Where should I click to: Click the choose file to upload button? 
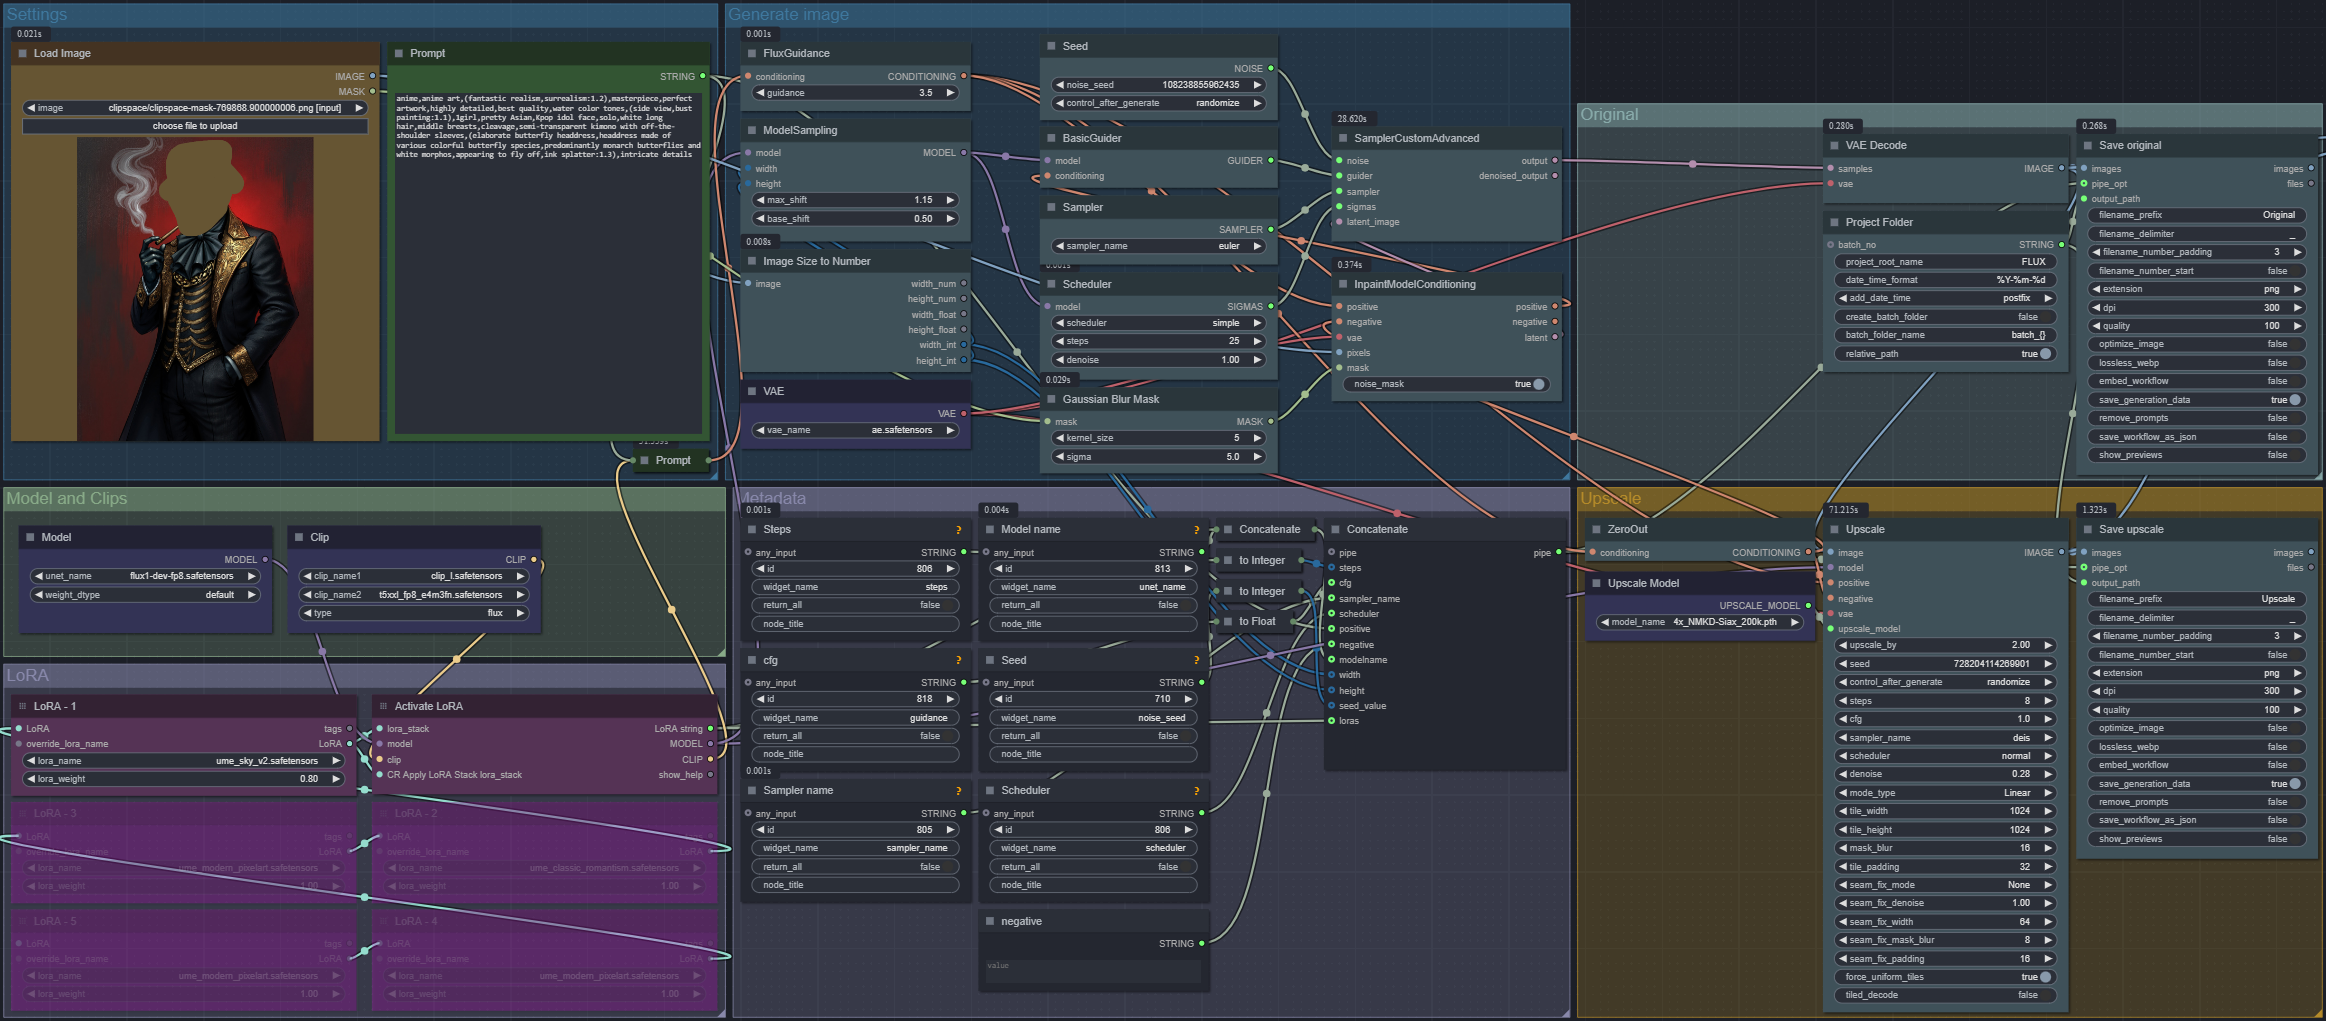point(195,126)
